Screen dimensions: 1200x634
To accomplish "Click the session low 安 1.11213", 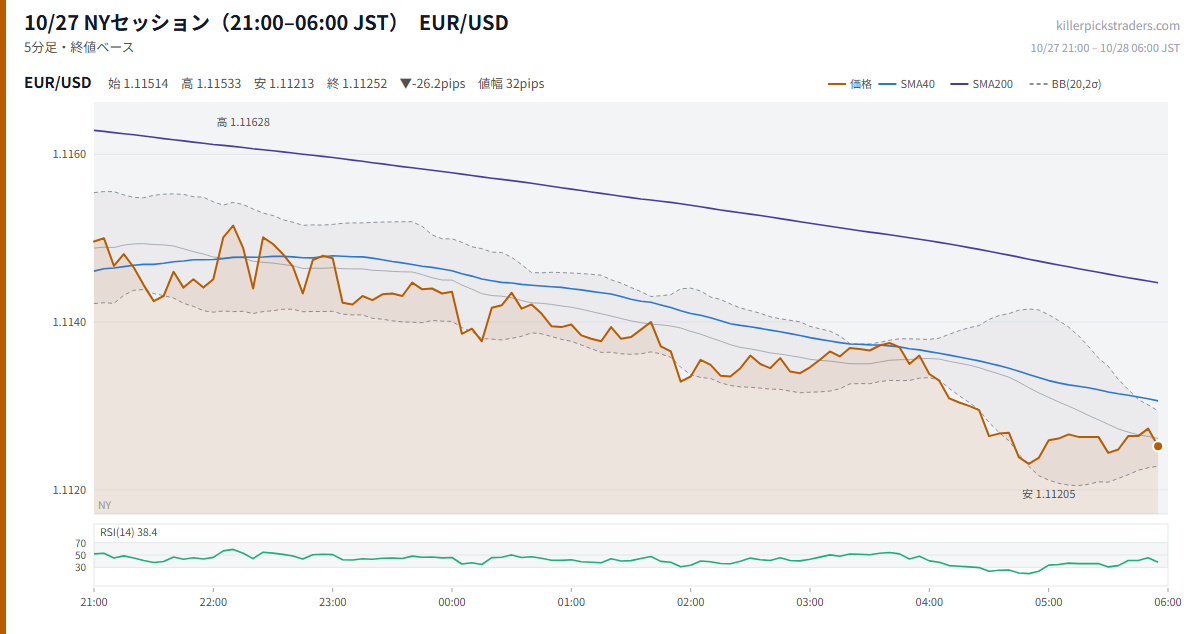I will [284, 83].
